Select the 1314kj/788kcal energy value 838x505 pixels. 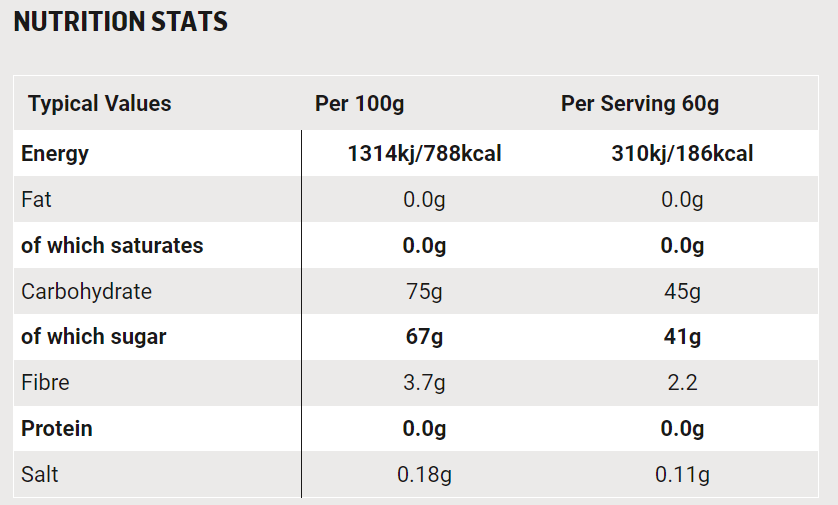pos(424,154)
